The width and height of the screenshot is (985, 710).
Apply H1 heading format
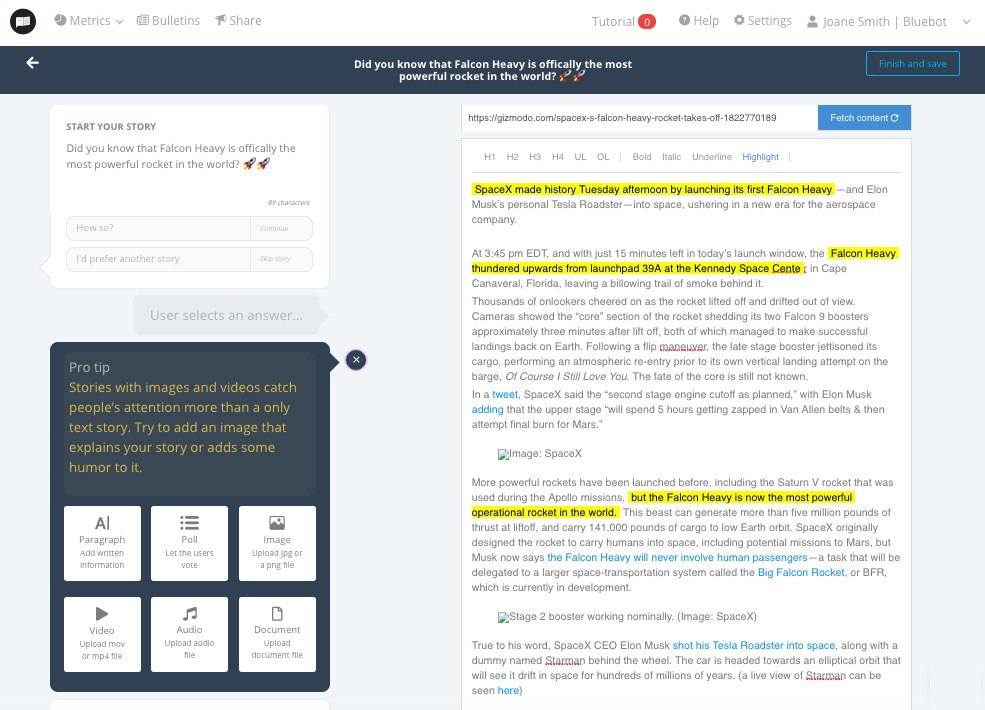(490, 157)
